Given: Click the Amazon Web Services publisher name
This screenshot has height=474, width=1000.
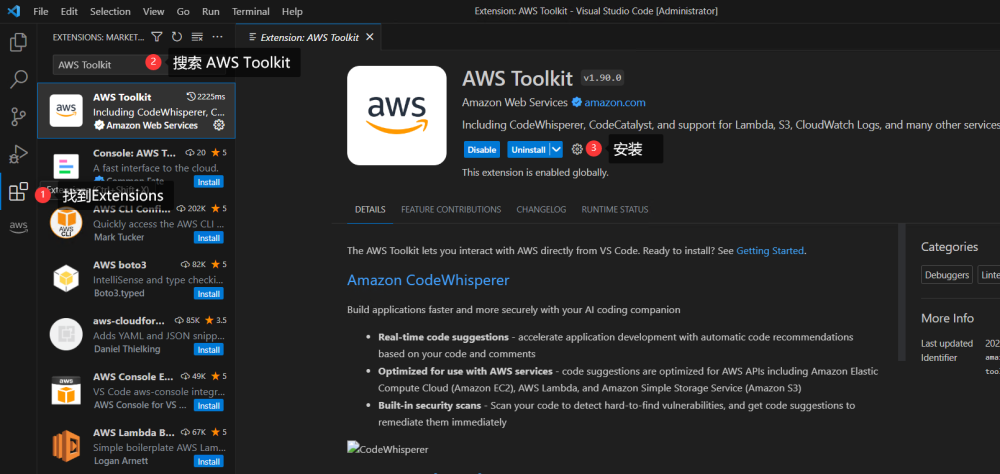Looking at the screenshot, I should pyautogui.click(x=515, y=102).
